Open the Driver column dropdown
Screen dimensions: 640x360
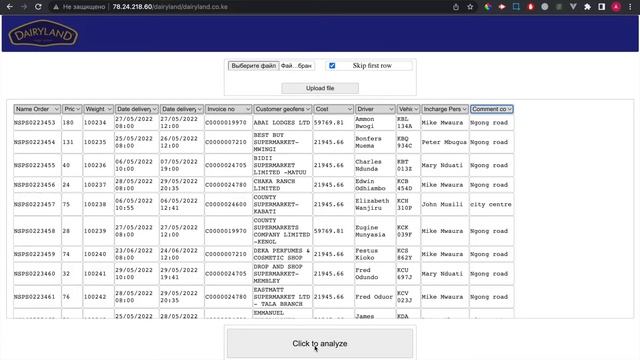375,109
